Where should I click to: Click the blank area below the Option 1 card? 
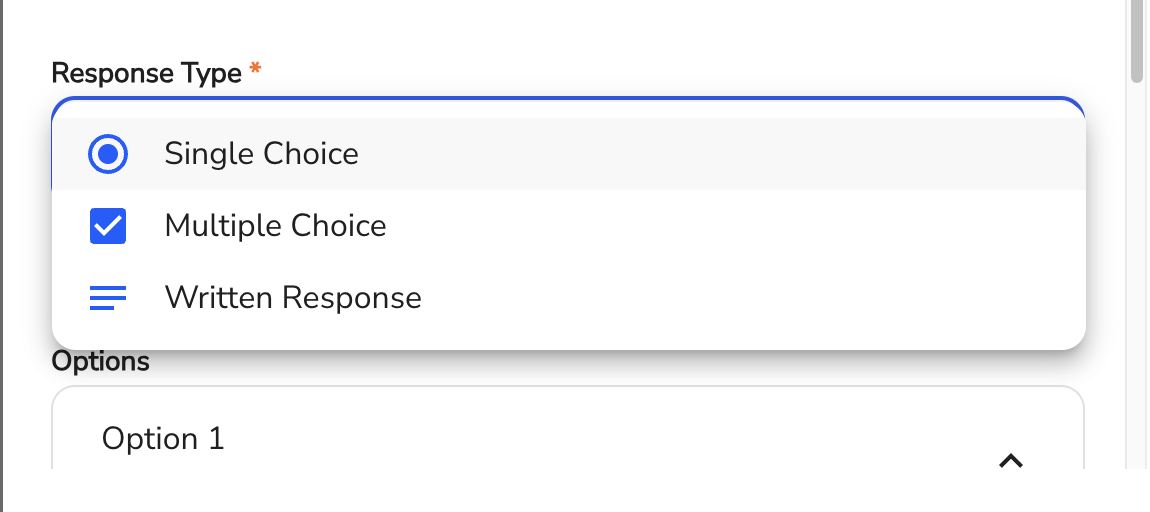coord(560,492)
